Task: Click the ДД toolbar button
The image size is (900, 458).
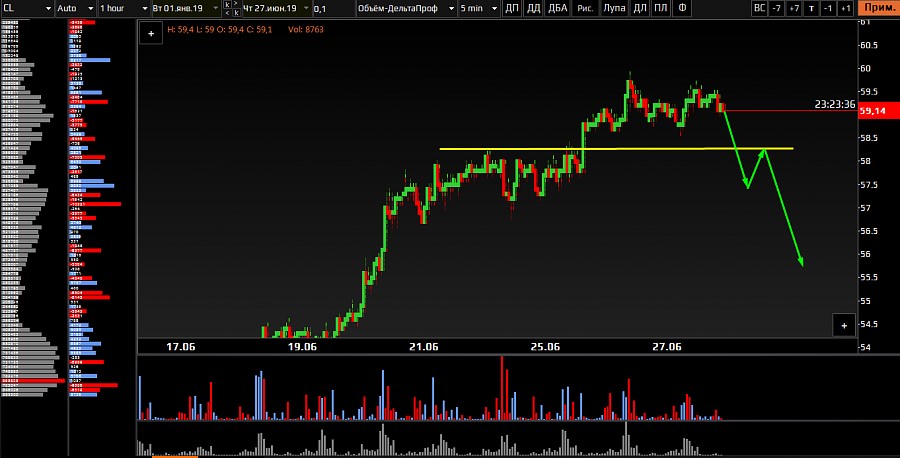Action: [533, 8]
